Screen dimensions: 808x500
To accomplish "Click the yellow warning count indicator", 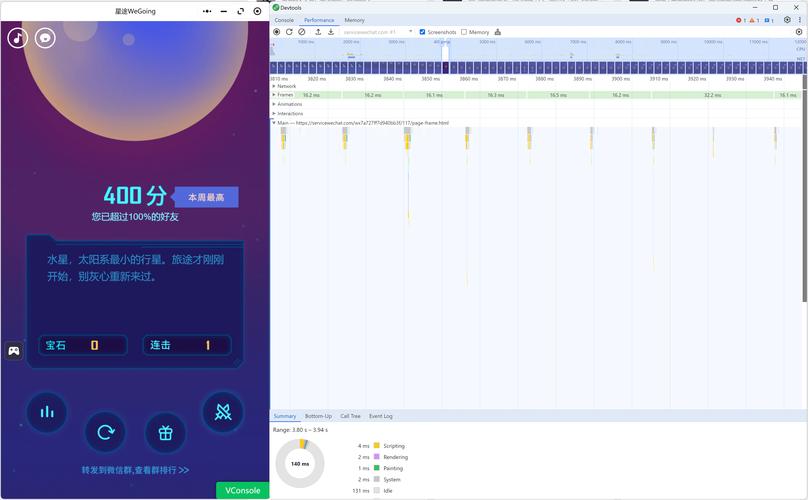I will (x=754, y=20).
